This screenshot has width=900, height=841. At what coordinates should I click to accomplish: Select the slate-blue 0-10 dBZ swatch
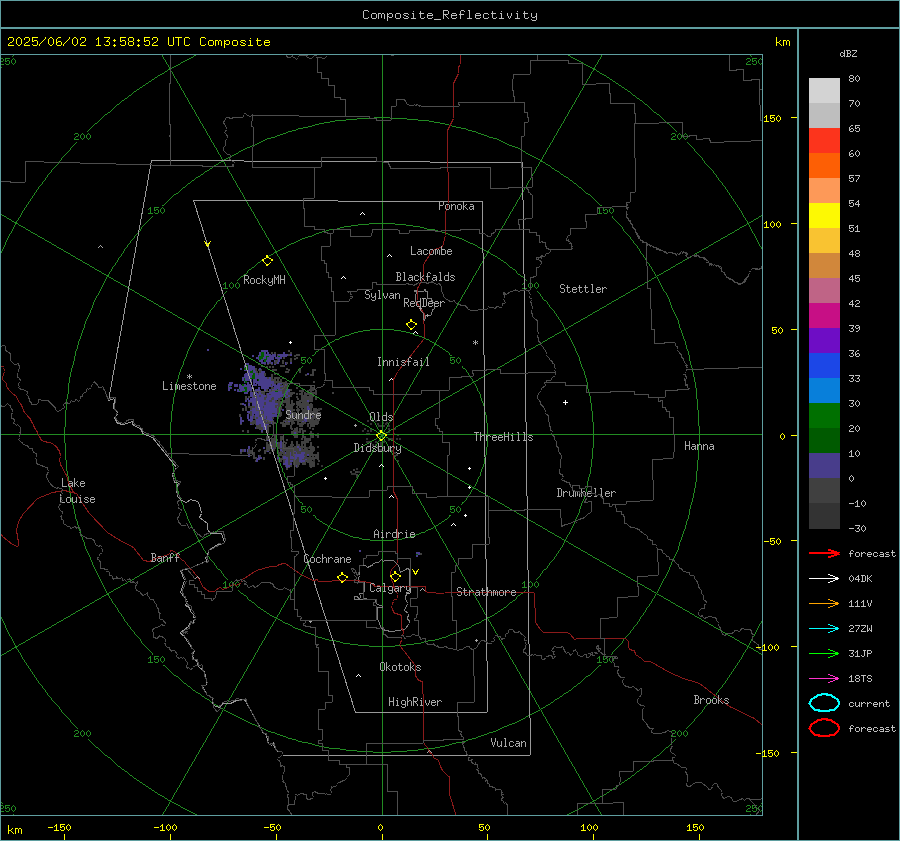pyautogui.click(x=824, y=466)
